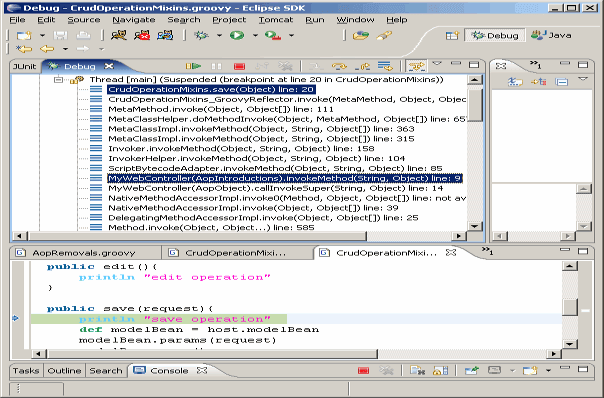Select Method.invoke line: 585 stack frame

(211, 227)
